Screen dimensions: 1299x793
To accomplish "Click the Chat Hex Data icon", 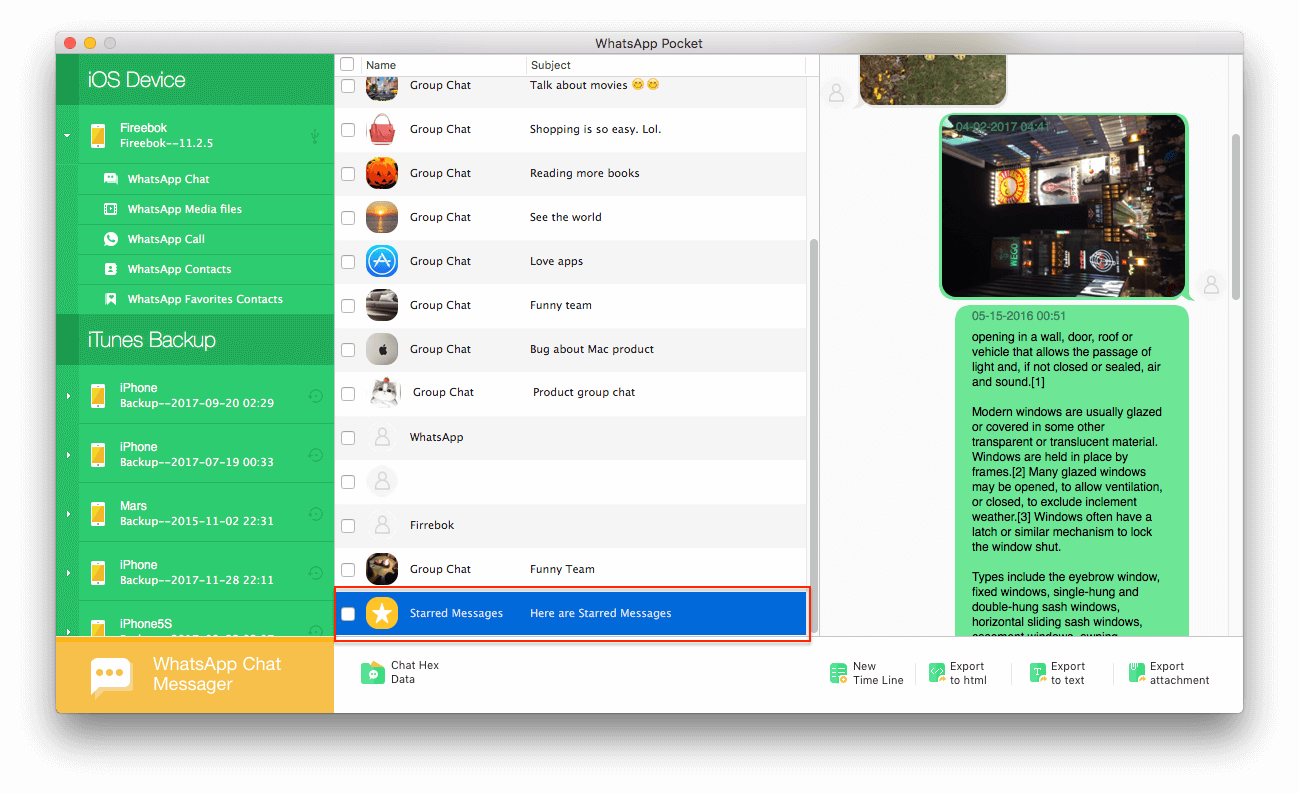I will (373, 673).
